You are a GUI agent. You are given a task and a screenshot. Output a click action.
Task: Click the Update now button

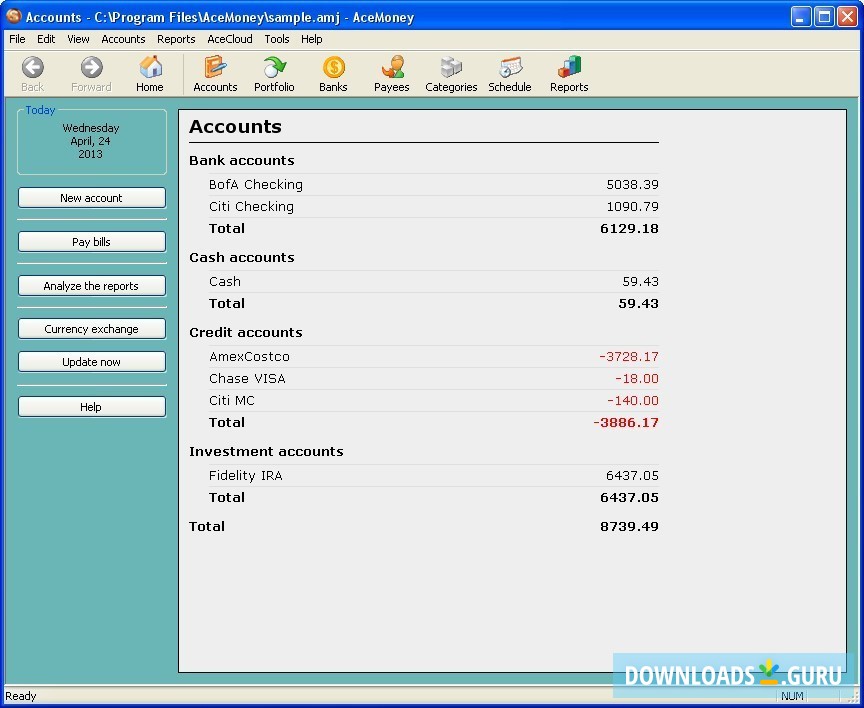coord(92,362)
